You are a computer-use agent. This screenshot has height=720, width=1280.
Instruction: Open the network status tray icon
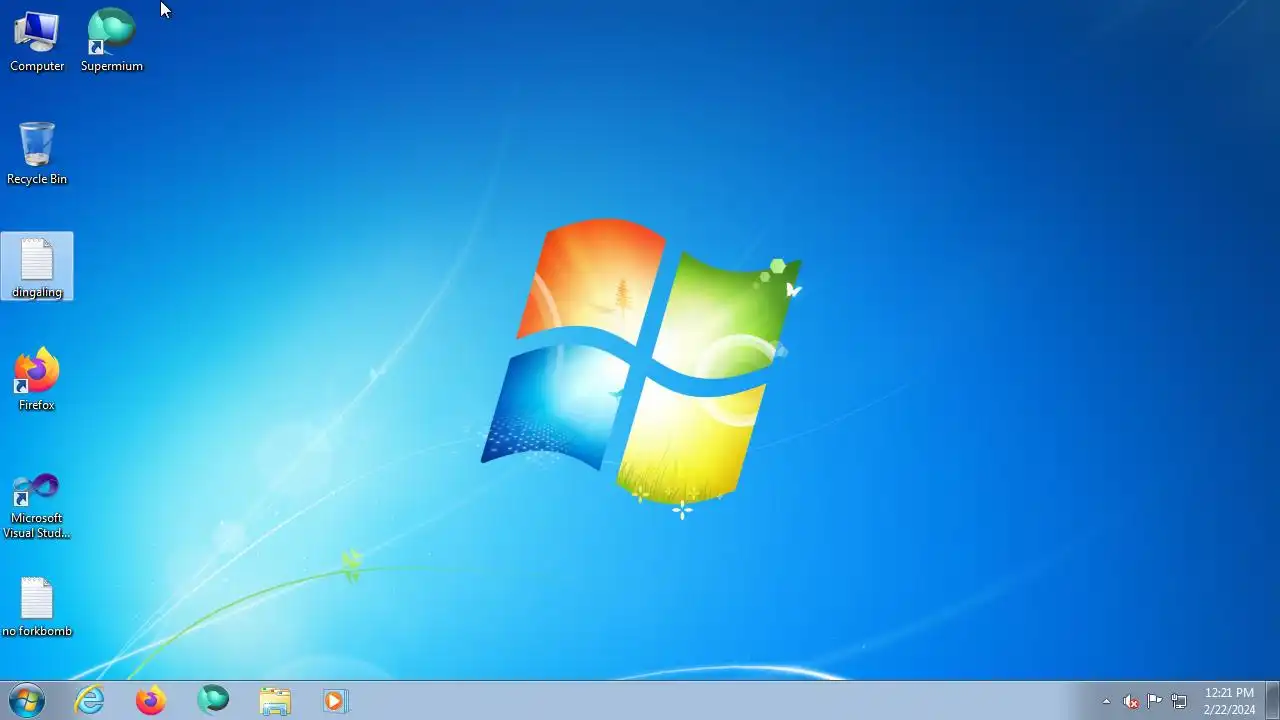(1179, 701)
